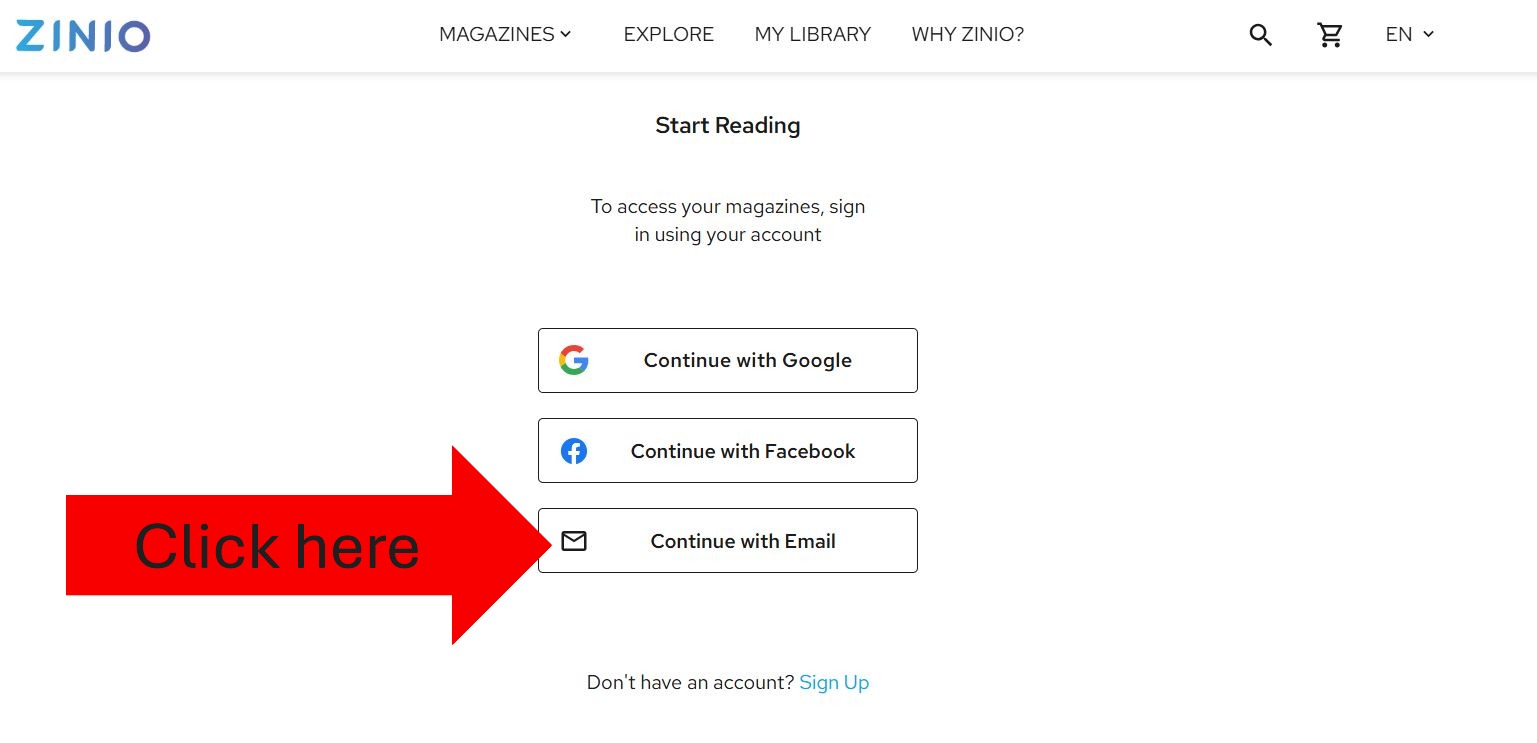
Task: Open the shopping cart icon
Action: coord(1330,35)
